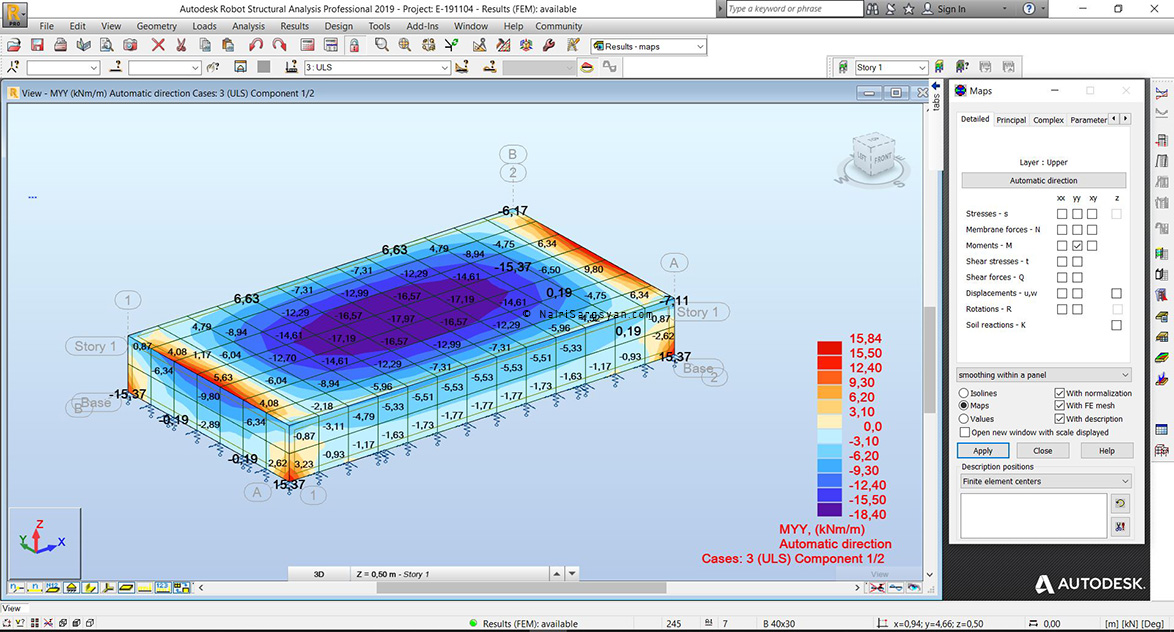Click the story level up arrow
The height and width of the screenshot is (632, 1174).
556,574
